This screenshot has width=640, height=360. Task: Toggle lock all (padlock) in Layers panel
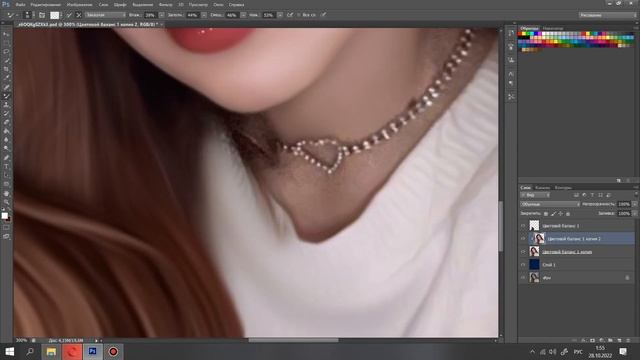click(x=568, y=213)
